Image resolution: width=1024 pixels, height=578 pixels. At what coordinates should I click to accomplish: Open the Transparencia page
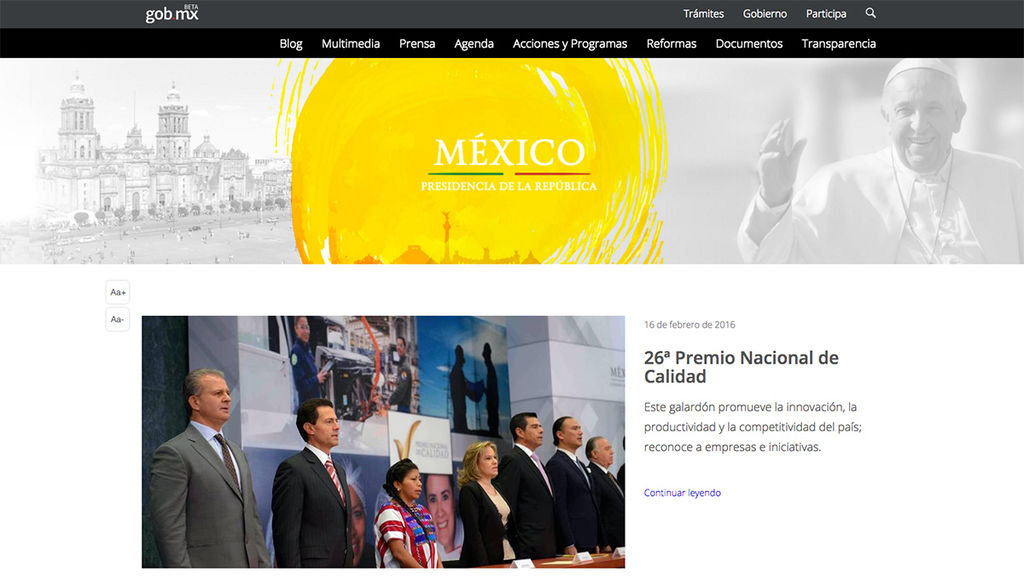tap(838, 43)
